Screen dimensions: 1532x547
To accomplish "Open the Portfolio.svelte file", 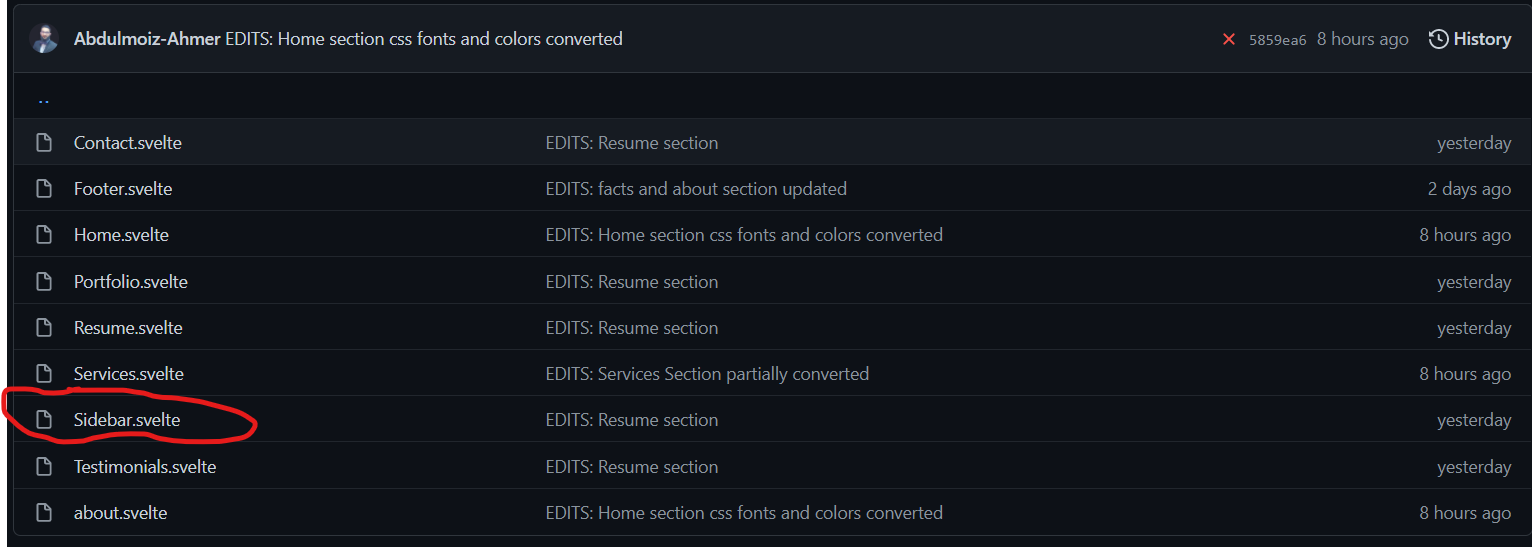I will (131, 282).
